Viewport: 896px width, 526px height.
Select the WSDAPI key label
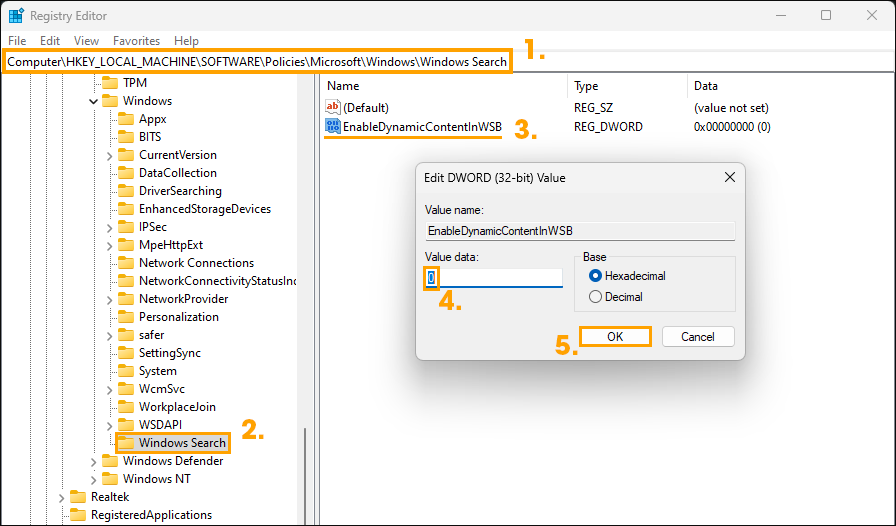pos(161,425)
